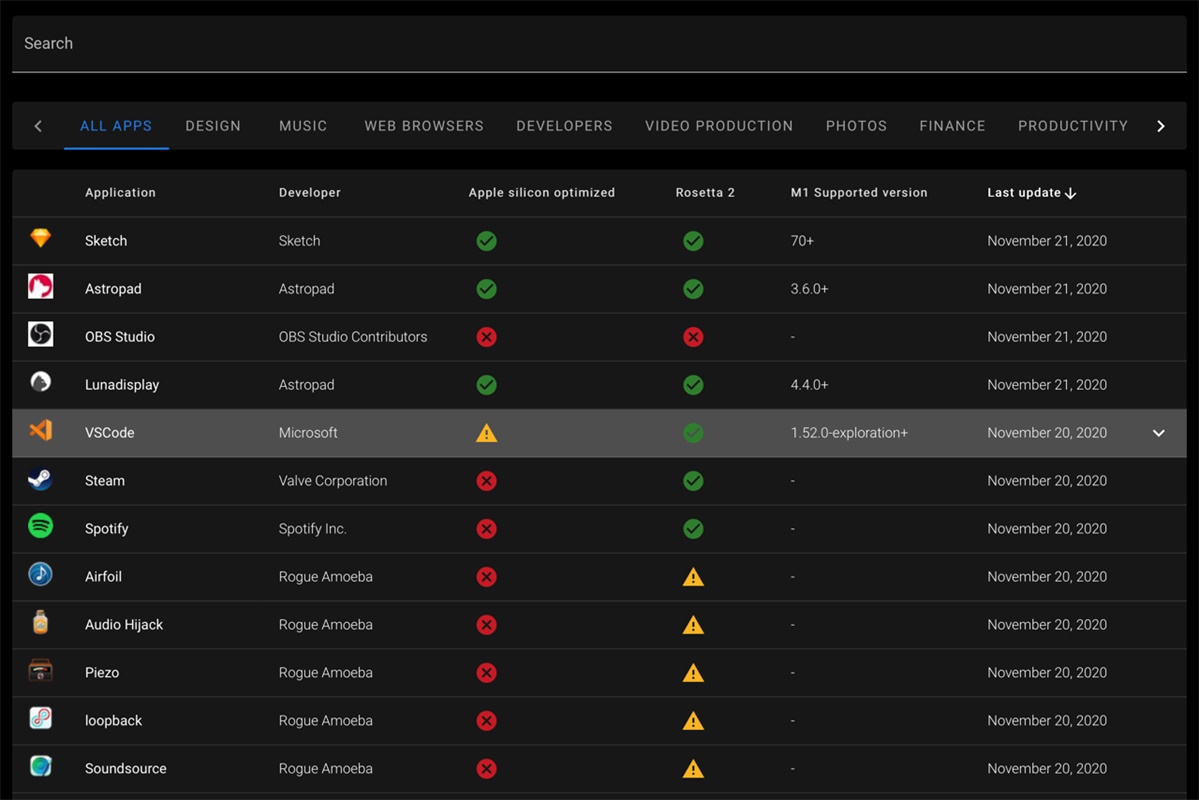Viewport: 1199px width, 800px height.
Task: Click the Apple silicon optimized column header
Action: tap(541, 193)
